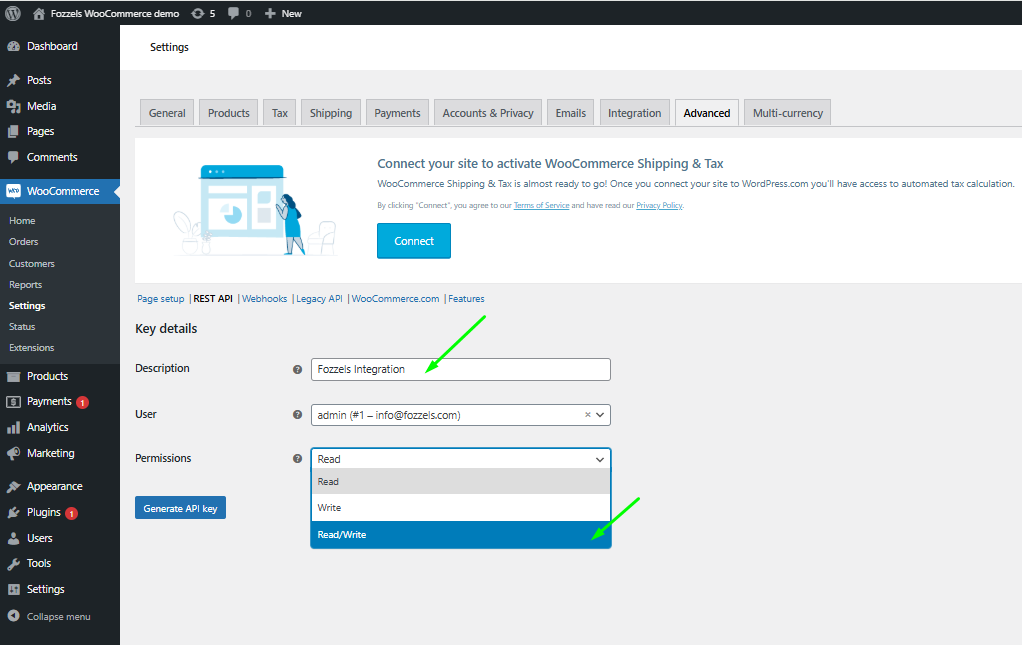Click the plus icon for New
Image resolution: width=1022 pixels, height=645 pixels.
point(270,14)
